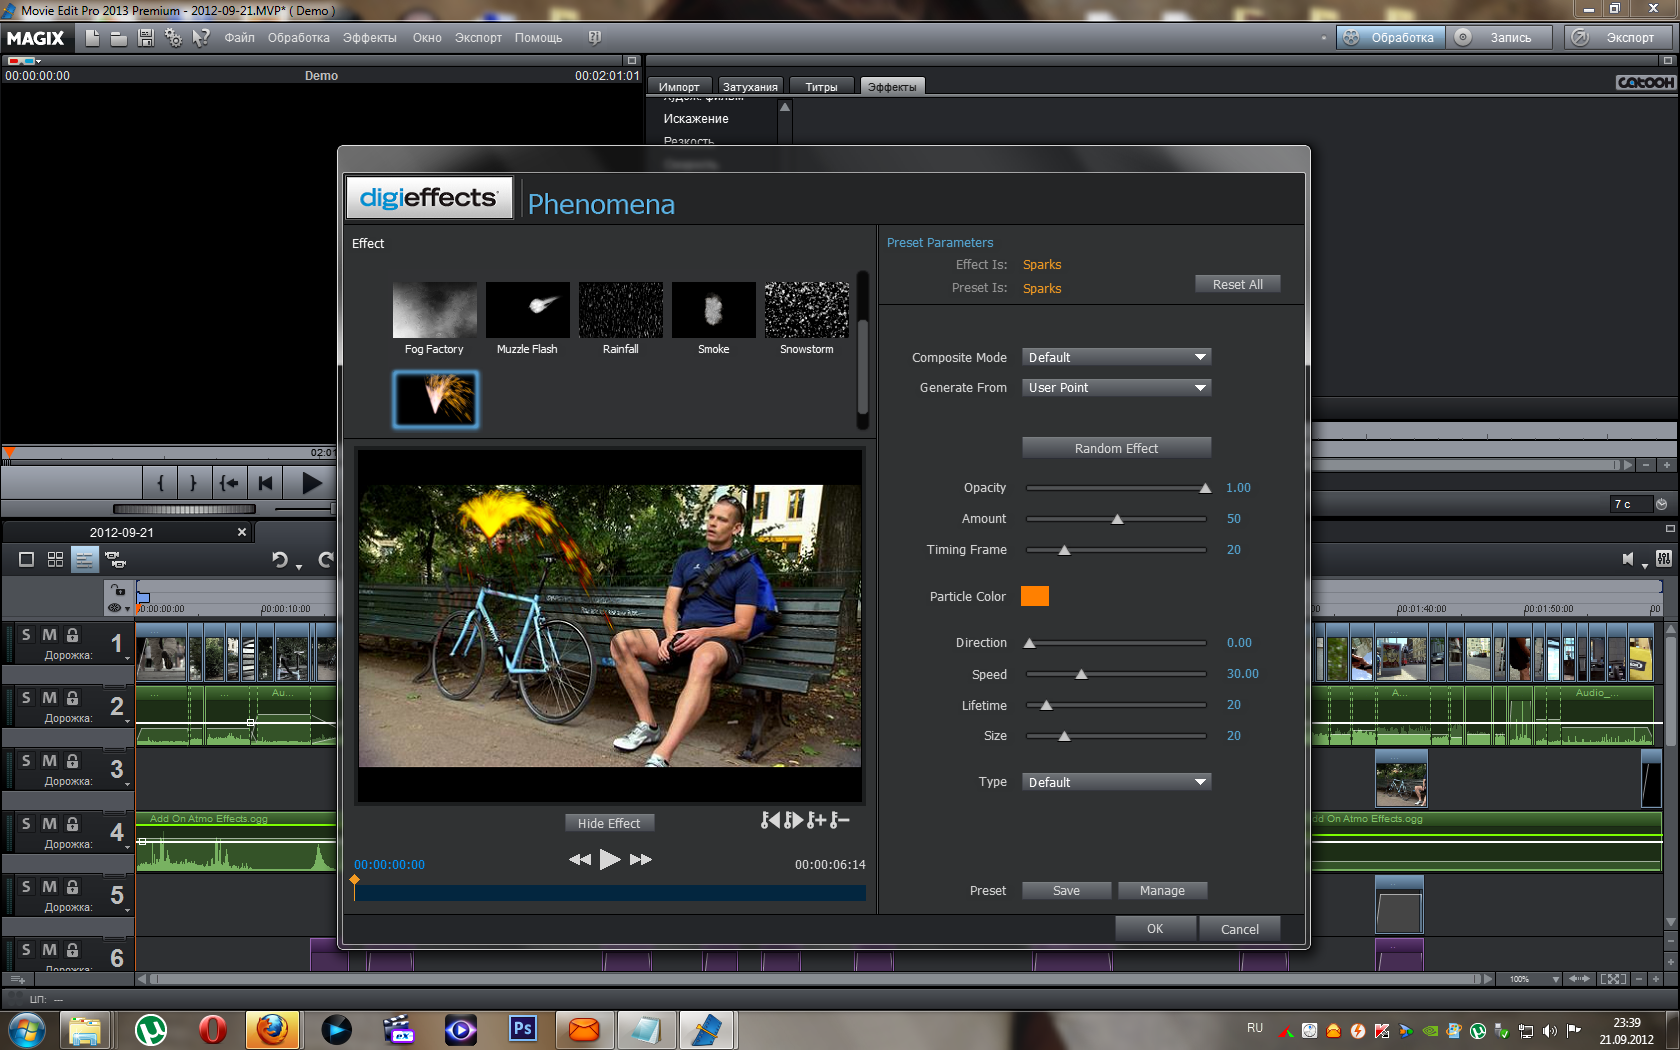This screenshot has width=1680, height=1050.
Task: Remove a keyframe in effect preview
Action: pyautogui.click(x=840, y=820)
